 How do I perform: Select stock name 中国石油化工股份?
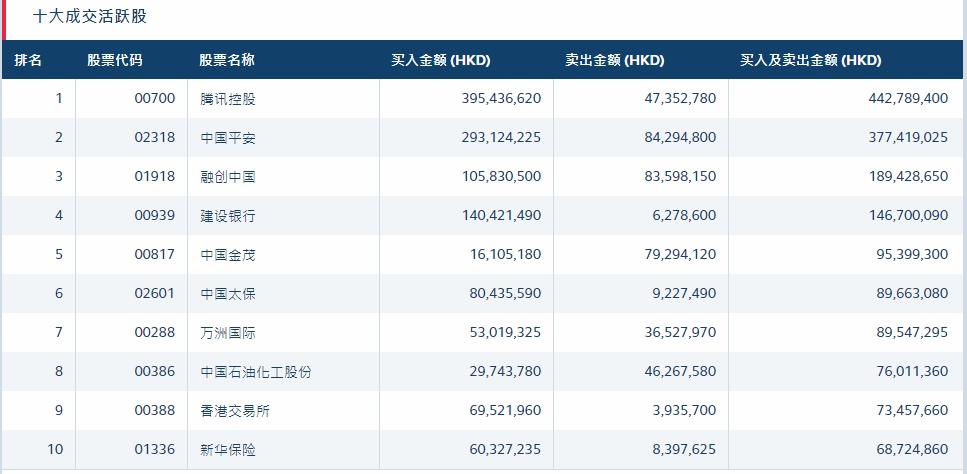pyautogui.click(x=256, y=372)
